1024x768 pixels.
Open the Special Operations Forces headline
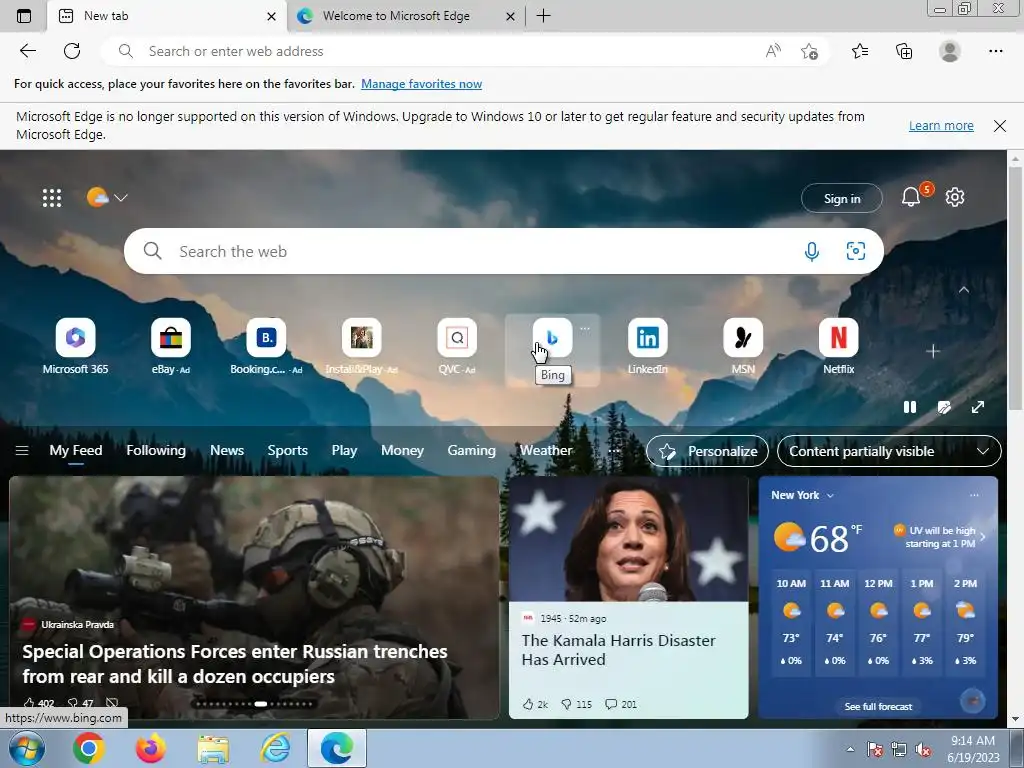click(235, 664)
